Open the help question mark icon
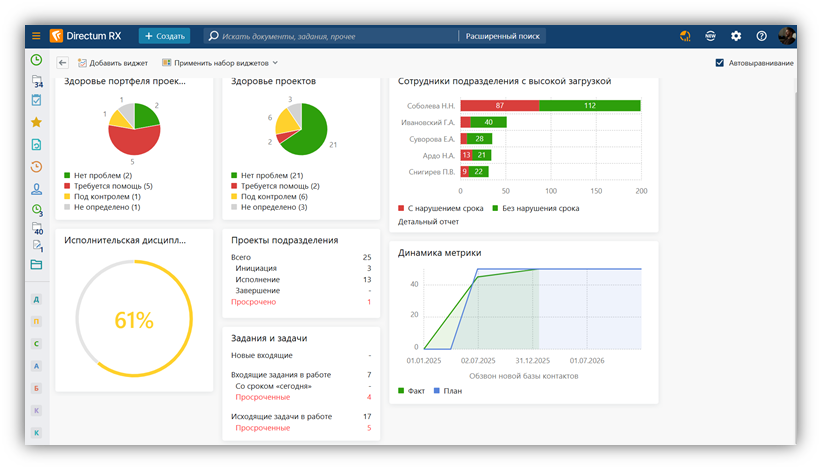The image size is (822, 470). (x=761, y=36)
